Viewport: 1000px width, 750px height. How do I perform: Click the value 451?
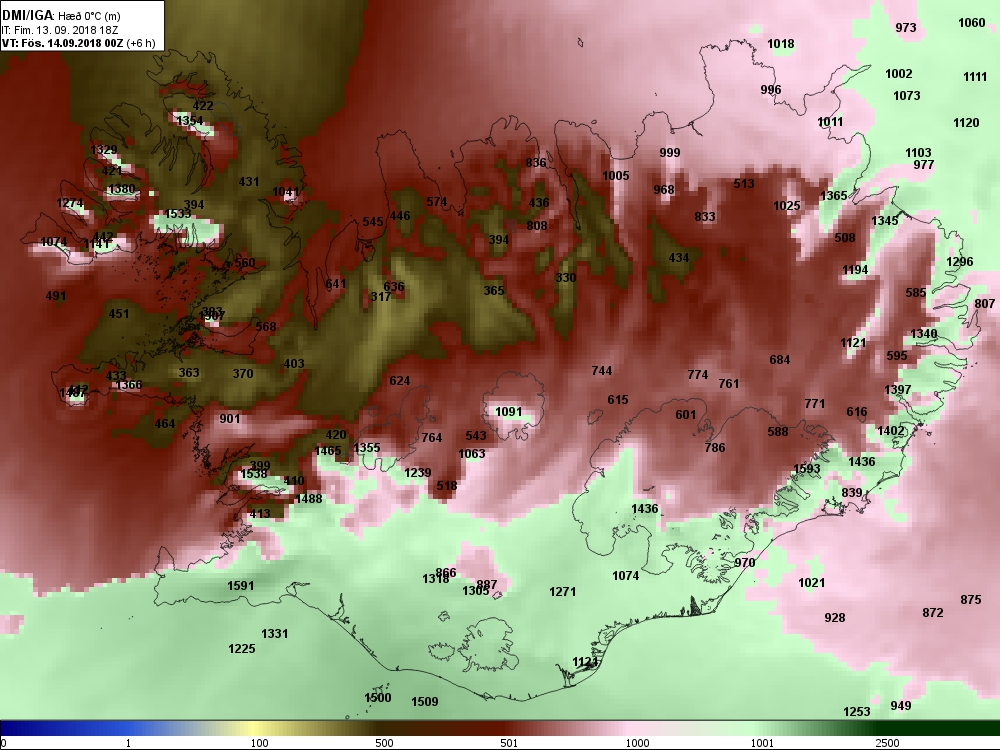click(119, 314)
